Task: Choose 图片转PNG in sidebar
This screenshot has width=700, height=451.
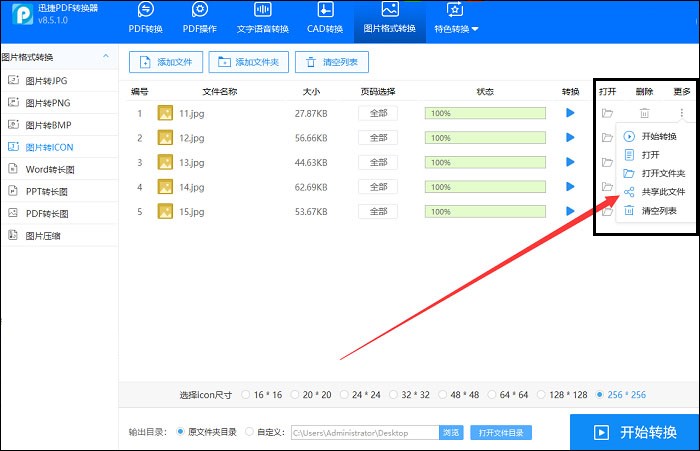Action: click(x=59, y=103)
